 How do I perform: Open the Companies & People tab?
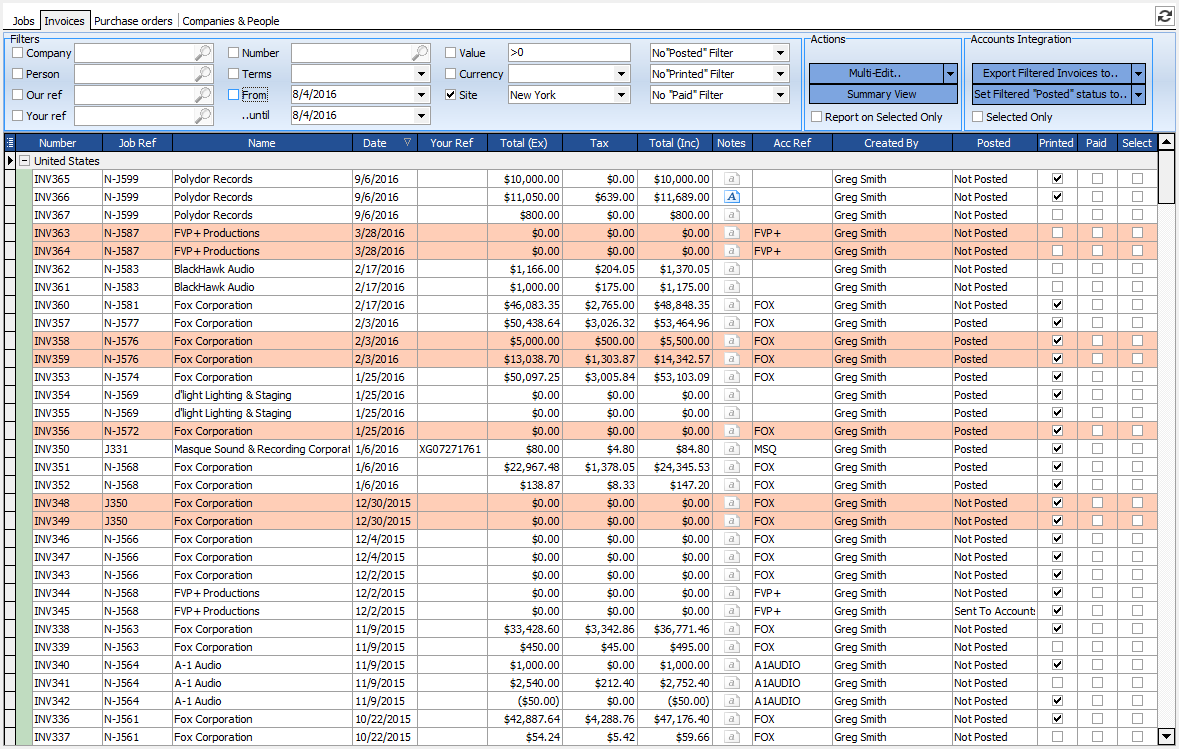[231, 20]
